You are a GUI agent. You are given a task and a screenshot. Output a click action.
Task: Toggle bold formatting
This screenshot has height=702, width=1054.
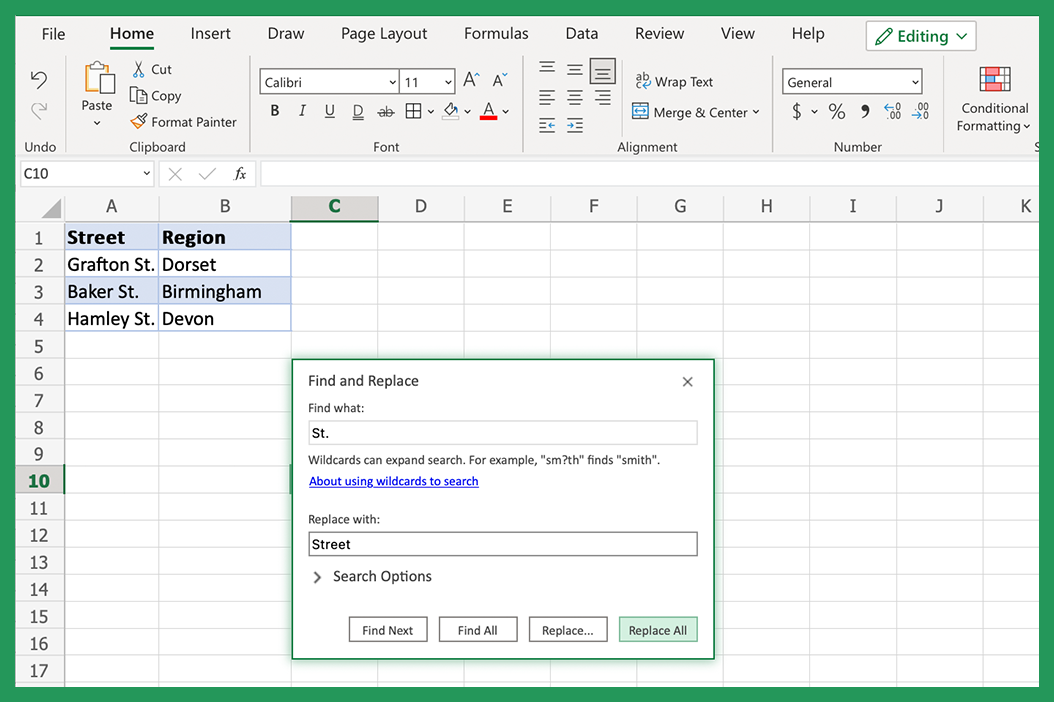pos(274,111)
